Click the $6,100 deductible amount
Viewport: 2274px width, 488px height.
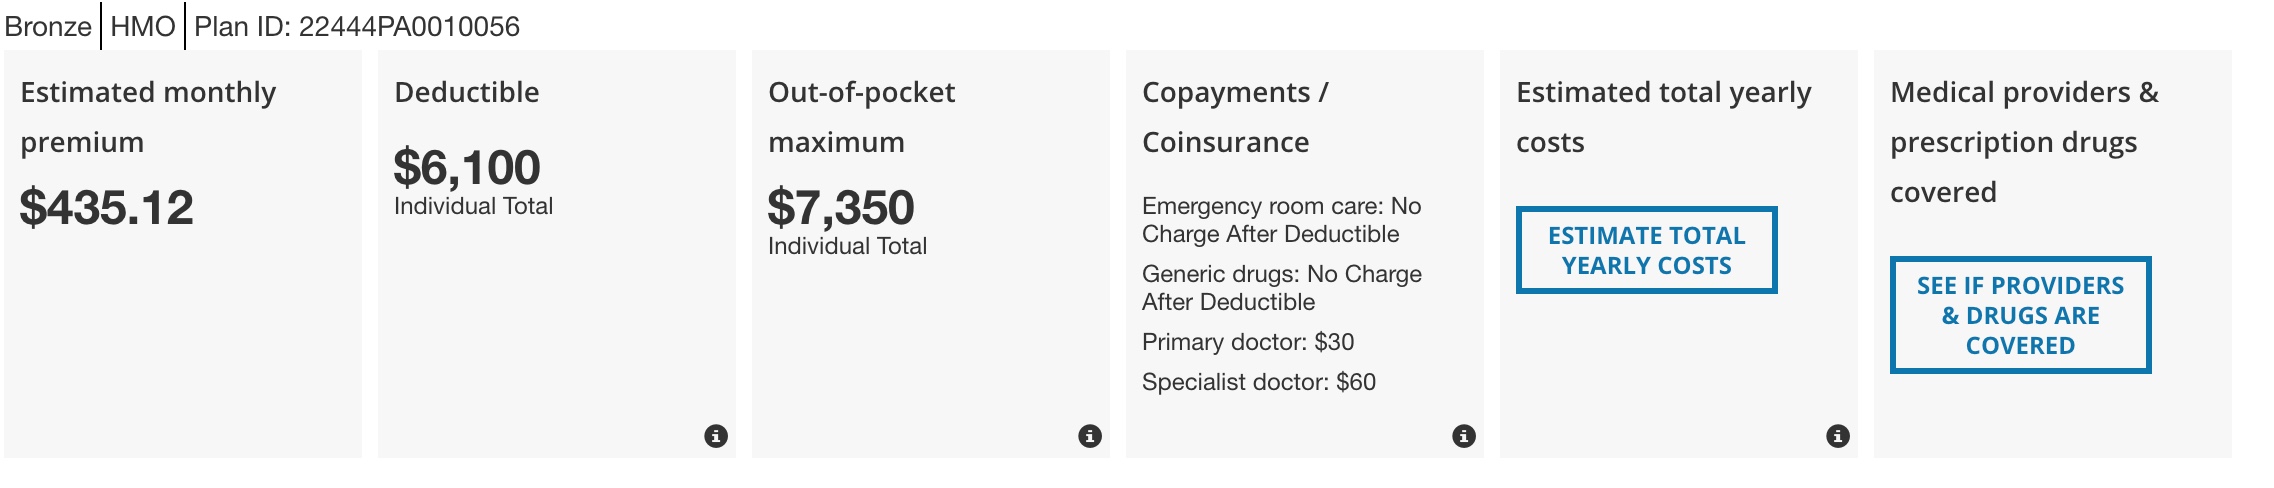coord(467,167)
